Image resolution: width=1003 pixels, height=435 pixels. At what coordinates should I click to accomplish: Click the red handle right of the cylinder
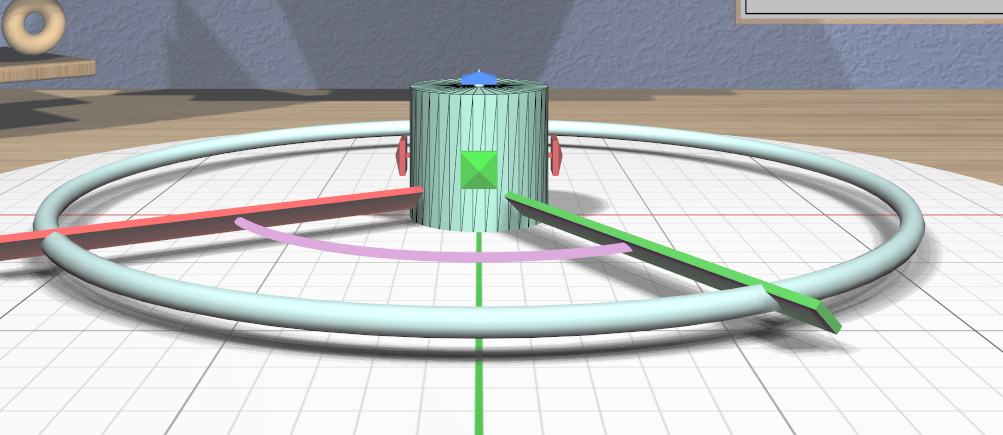click(555, 155)
